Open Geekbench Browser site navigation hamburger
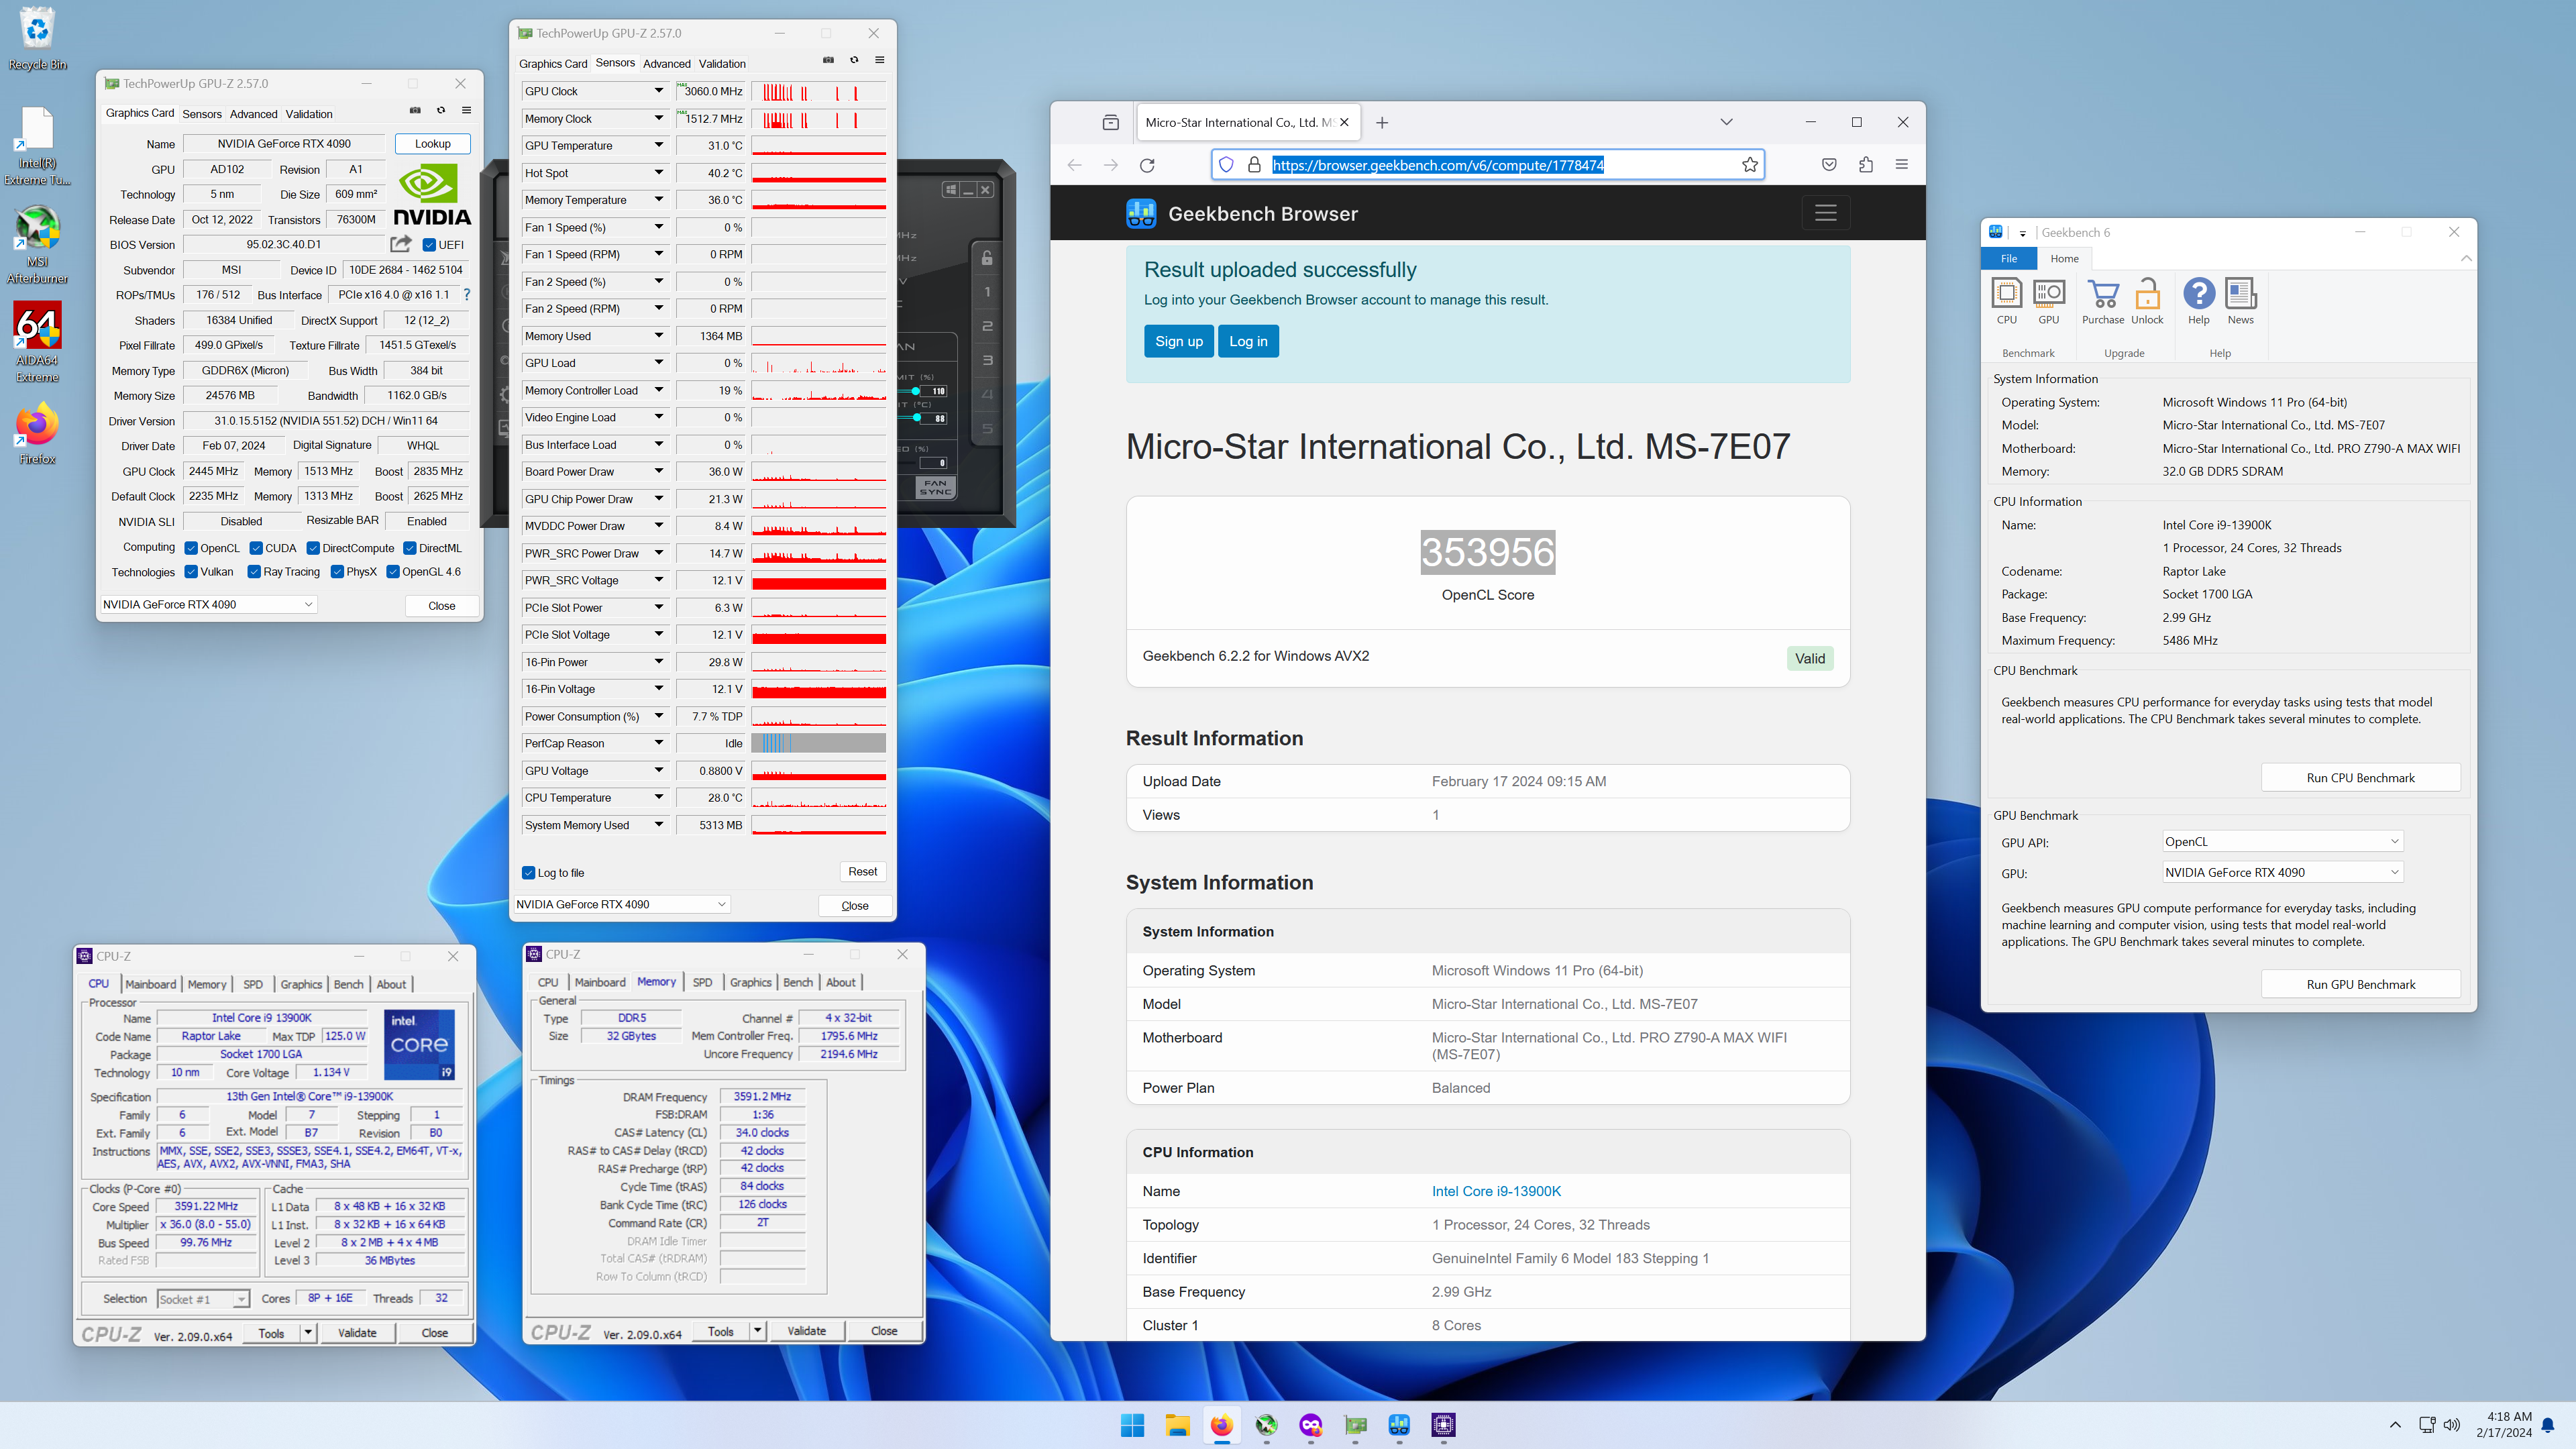This screenshot has height=1449, width=2576. [1826, 213]
